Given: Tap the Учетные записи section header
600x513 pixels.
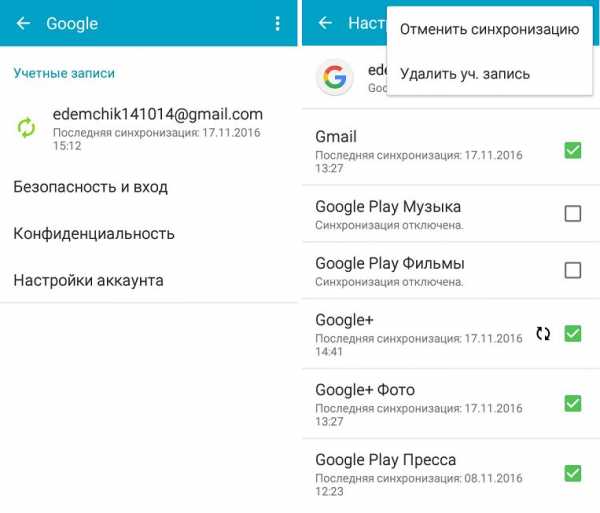Looking at the screenshot, I should (64, 73).
